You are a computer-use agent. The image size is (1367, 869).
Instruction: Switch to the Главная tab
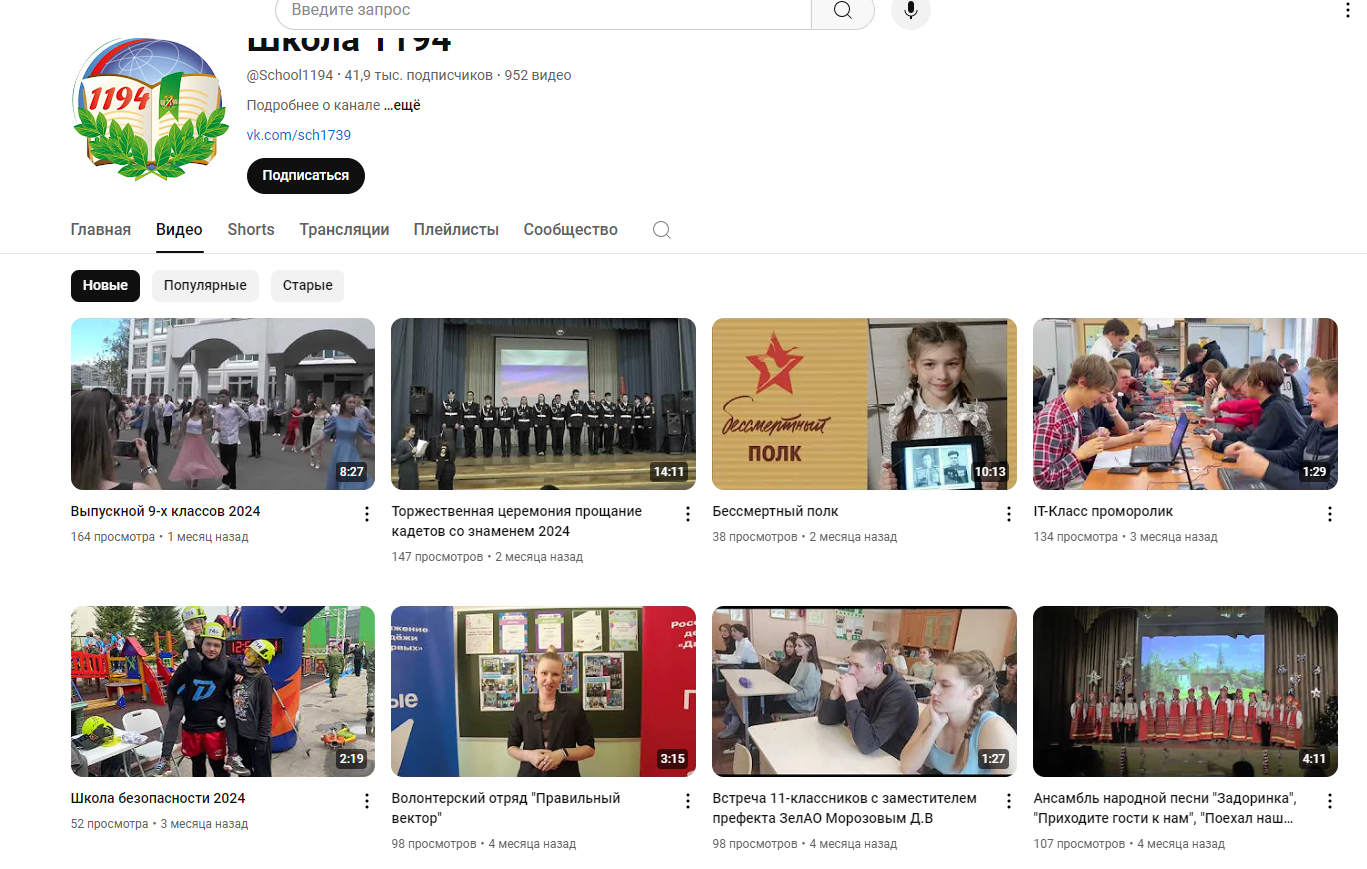point(101,230)
